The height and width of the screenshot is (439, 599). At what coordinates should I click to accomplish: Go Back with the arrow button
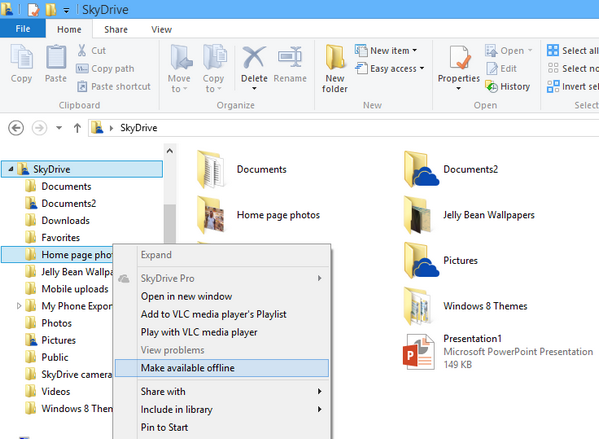pos(16,128)
